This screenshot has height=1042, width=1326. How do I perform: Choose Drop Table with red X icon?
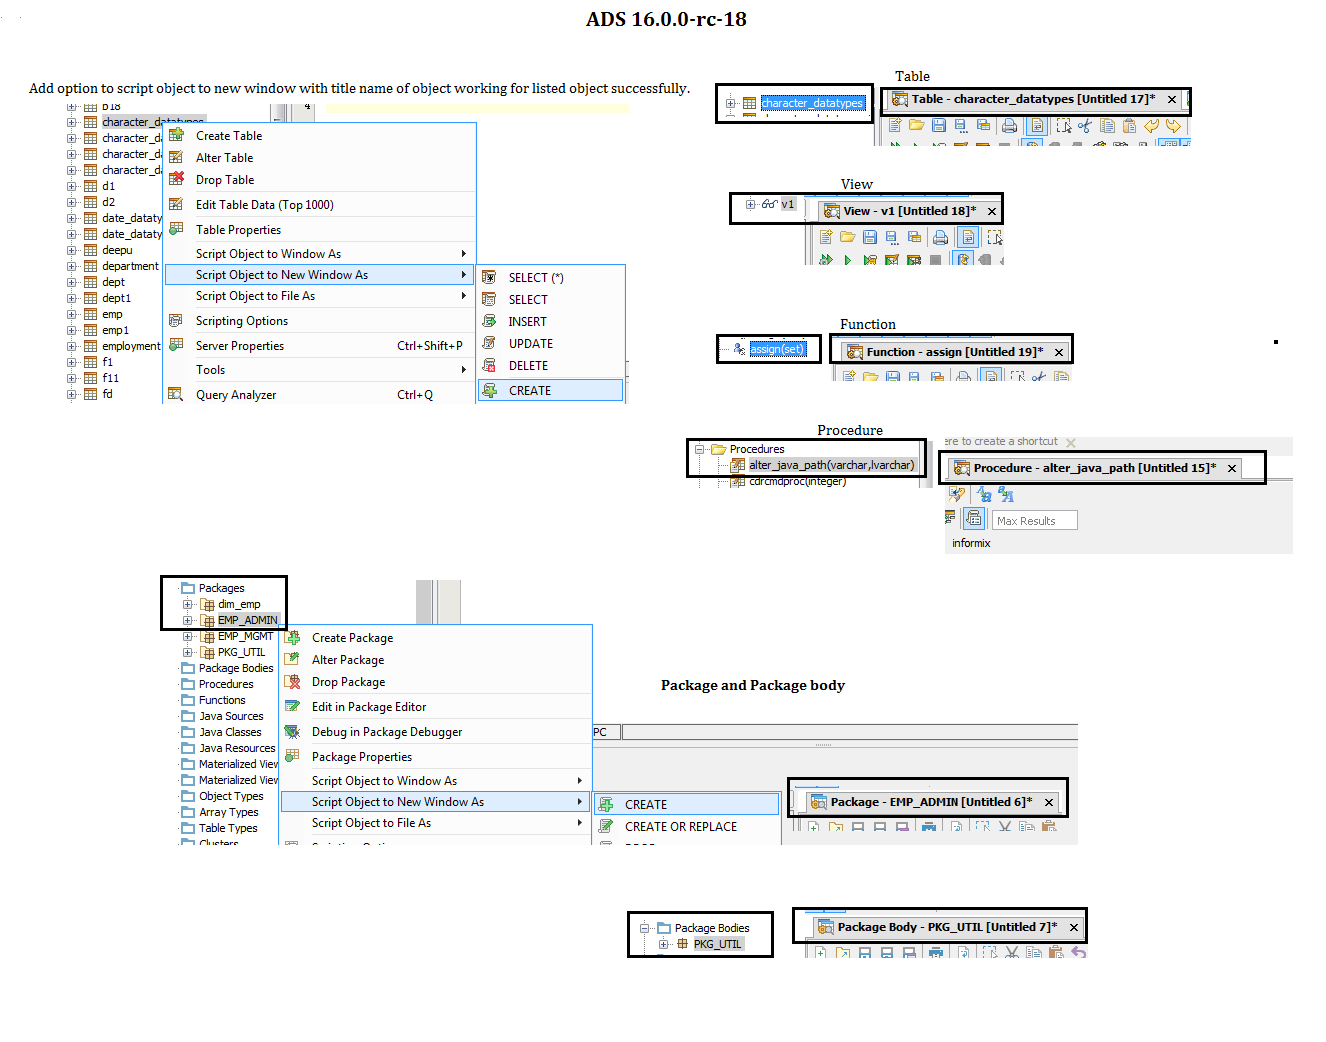click(319, 179)
